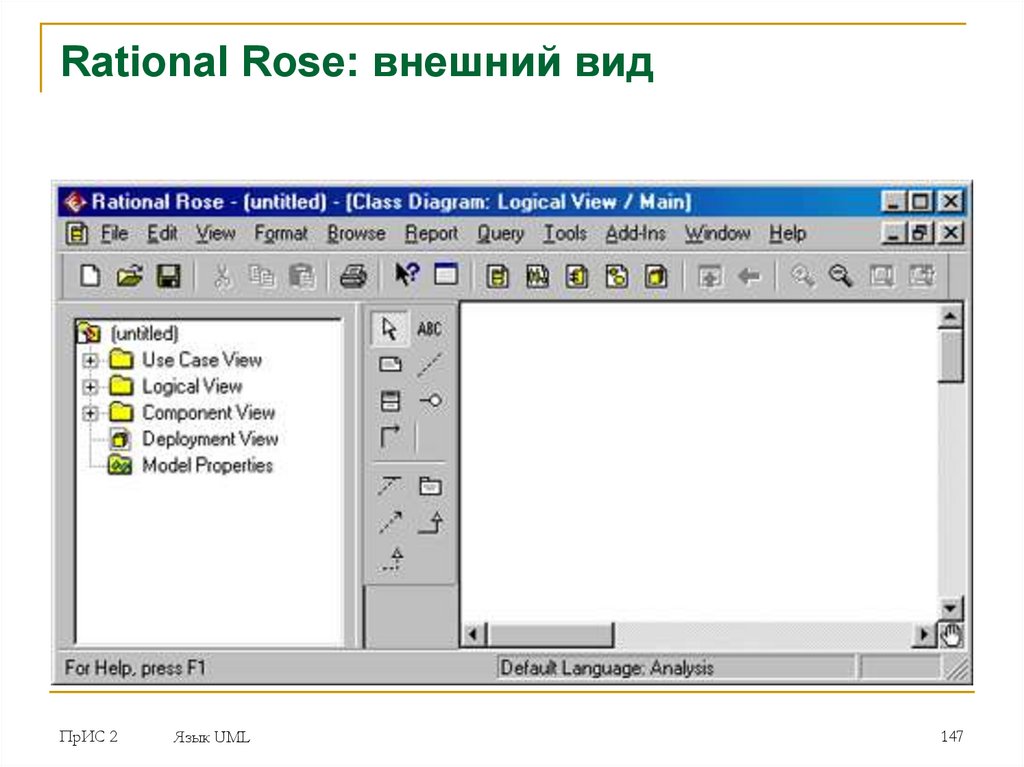This screenshot has height=767, width=1024.
Task: Click the Save diskette toolbar icon
Action: [x=168, y=276]
